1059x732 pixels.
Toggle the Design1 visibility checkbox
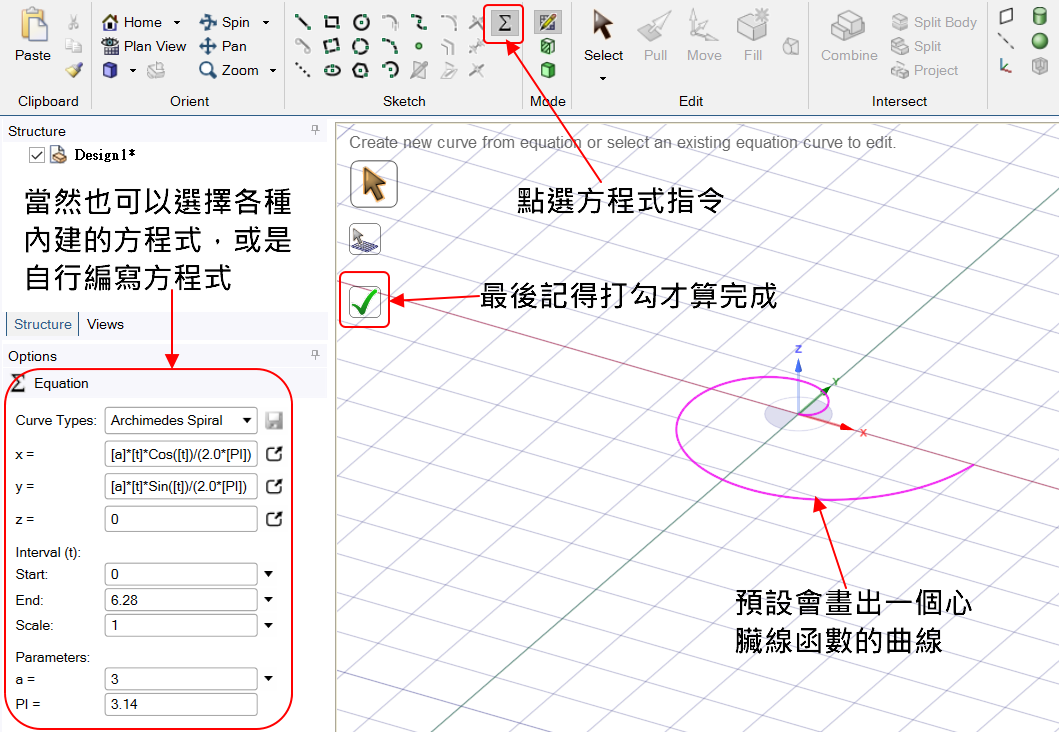click(x=36, y=155)
